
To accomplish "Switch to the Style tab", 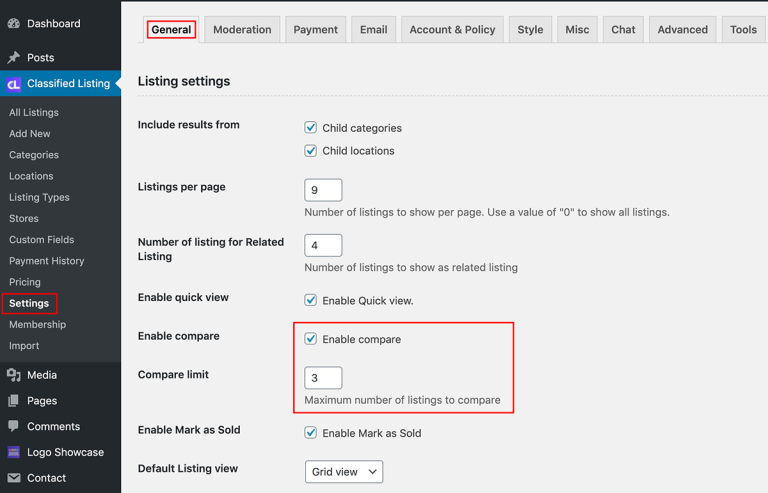I will click(530, 29).
